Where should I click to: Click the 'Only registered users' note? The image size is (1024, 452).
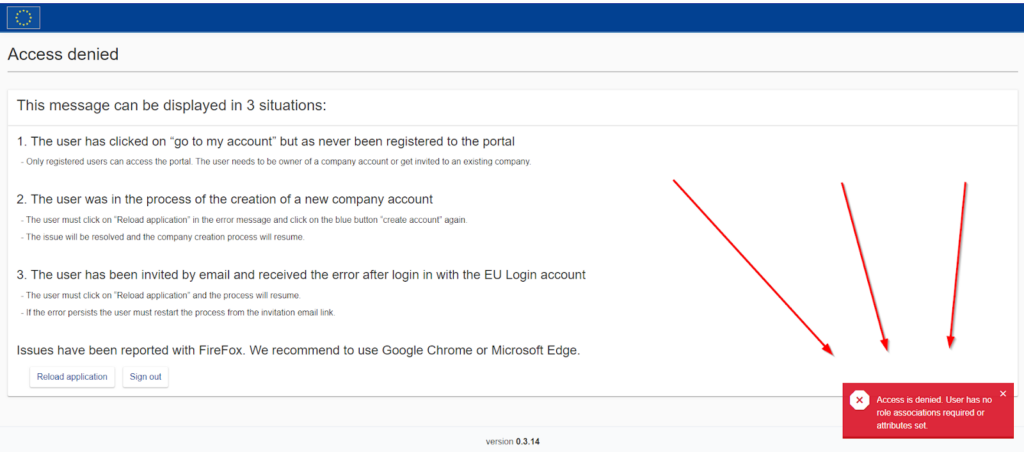(x=276, y=161)
